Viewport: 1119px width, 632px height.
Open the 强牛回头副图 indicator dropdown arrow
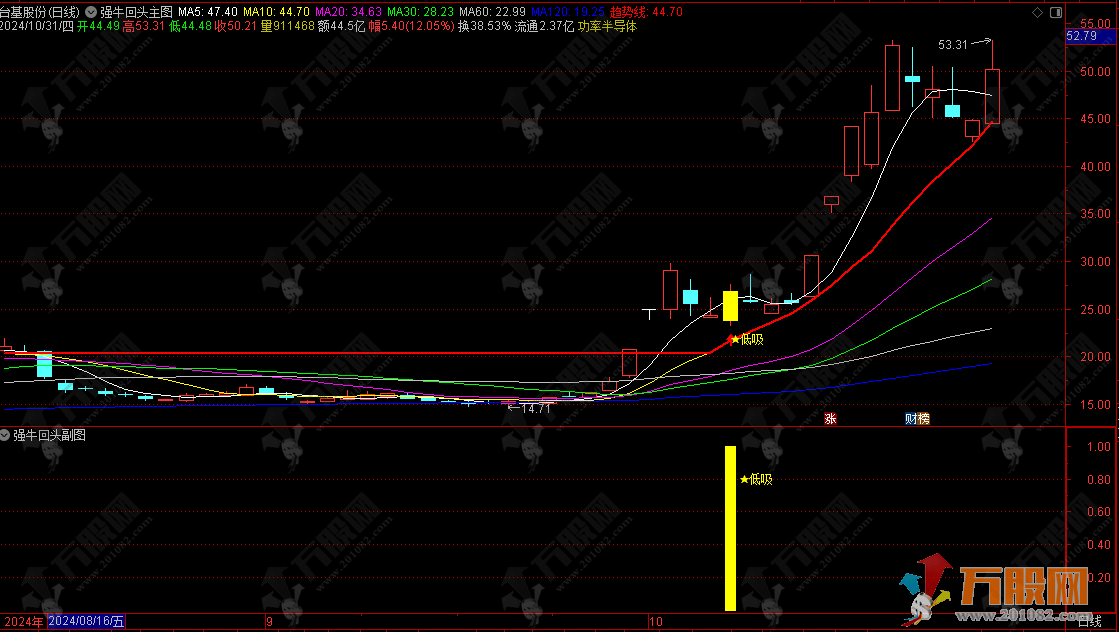coord(5,435)
